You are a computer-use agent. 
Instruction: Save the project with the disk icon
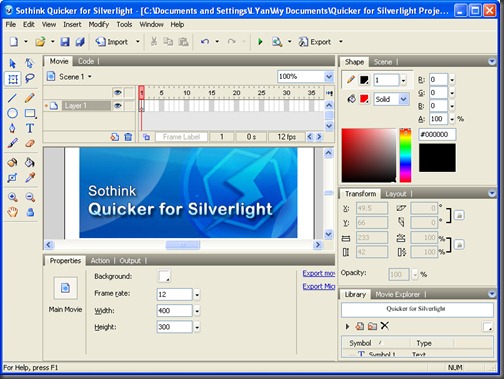point(65,42)
